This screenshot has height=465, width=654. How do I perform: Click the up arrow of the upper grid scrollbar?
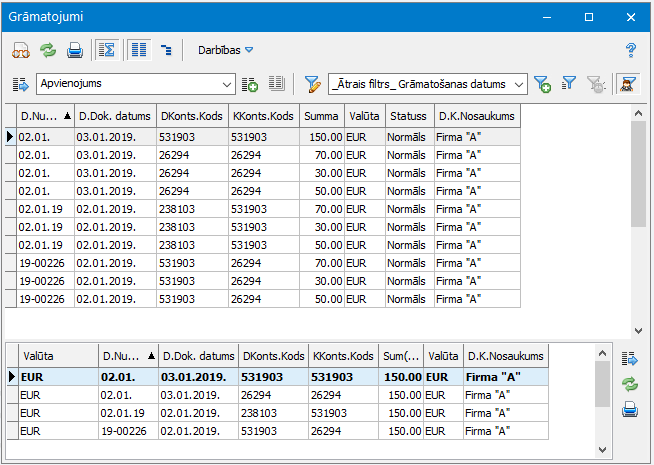pyautogui.click(x=638, y=113)
